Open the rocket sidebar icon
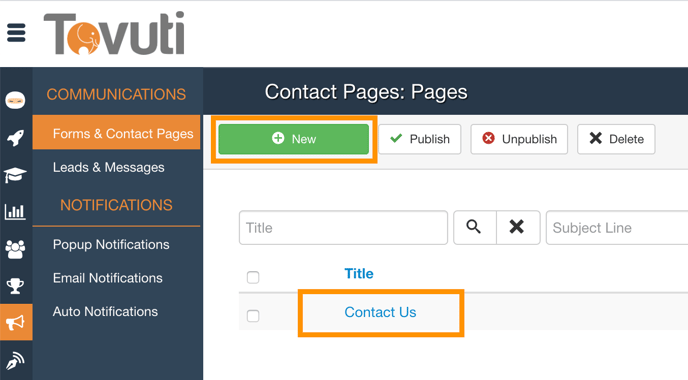Screen dimensions: 688x380 pos(15,138)
